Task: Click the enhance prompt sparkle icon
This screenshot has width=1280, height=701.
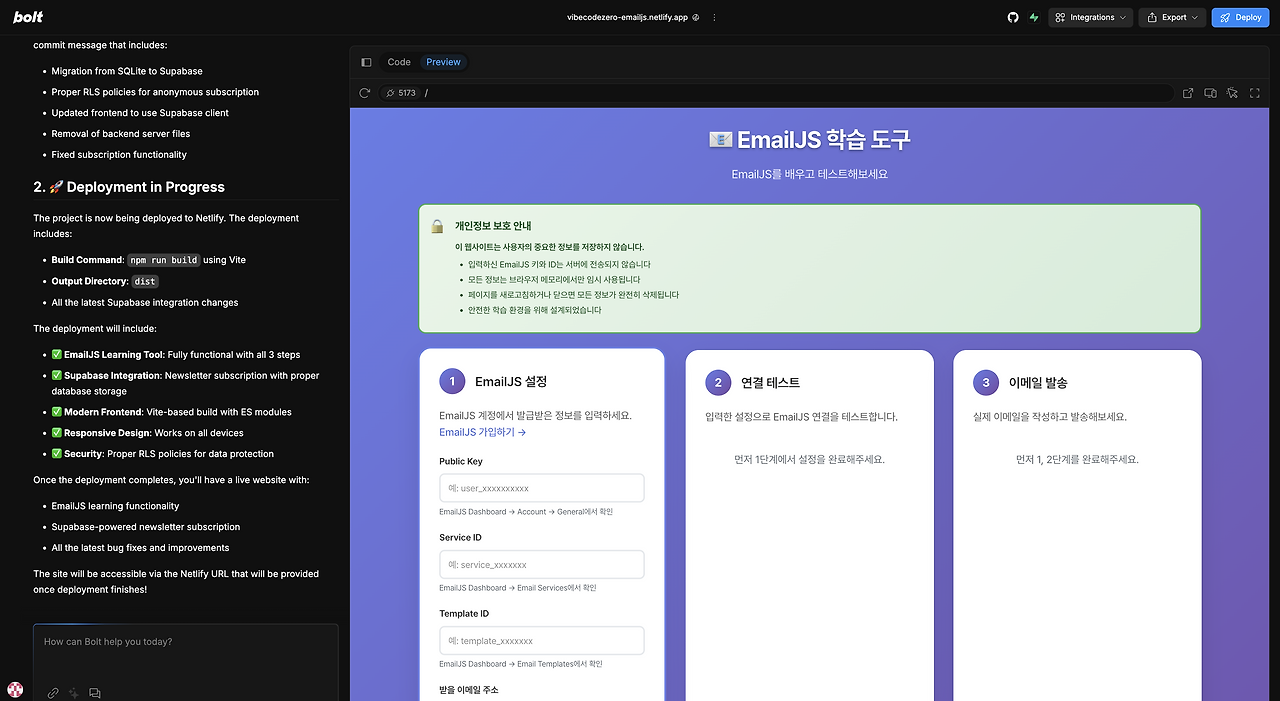Action: (x=74, y=693)
